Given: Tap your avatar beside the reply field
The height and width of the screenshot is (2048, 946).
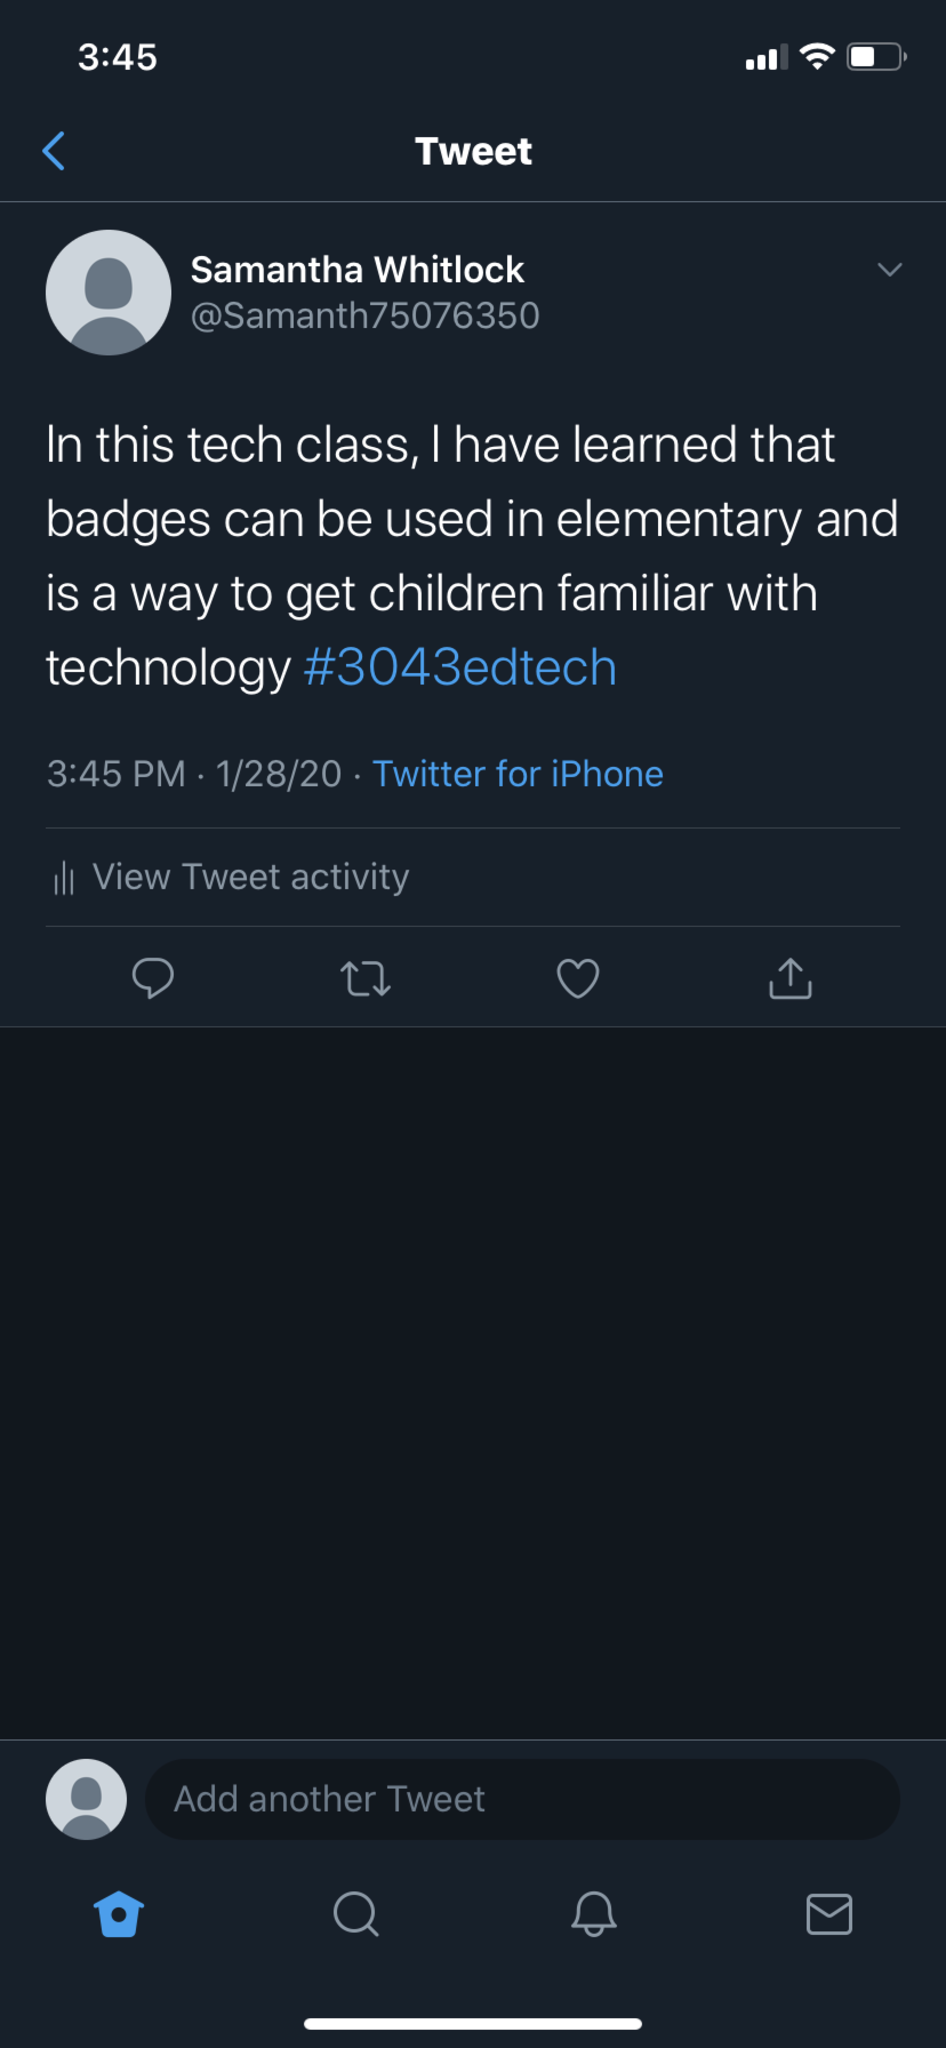Looking at the screenshot, I should pyautogui.click(x=86, y=1799).
